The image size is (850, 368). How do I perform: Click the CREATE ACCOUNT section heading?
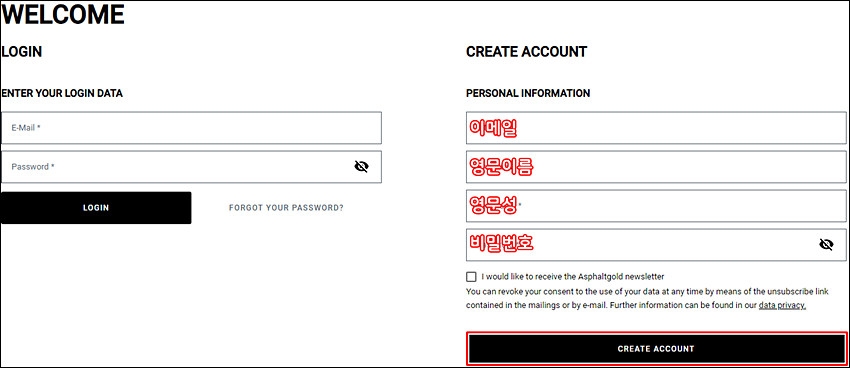[x=526, y=52]
